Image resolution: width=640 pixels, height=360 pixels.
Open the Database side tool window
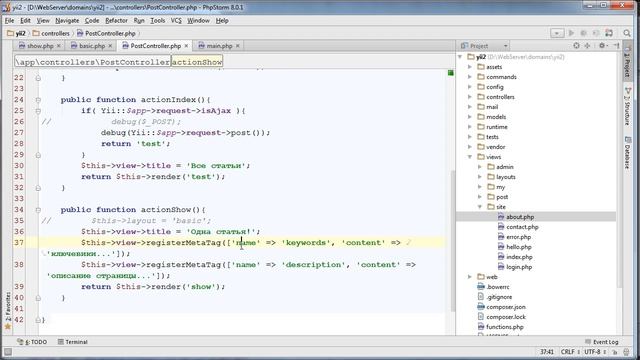pos(628,152)
